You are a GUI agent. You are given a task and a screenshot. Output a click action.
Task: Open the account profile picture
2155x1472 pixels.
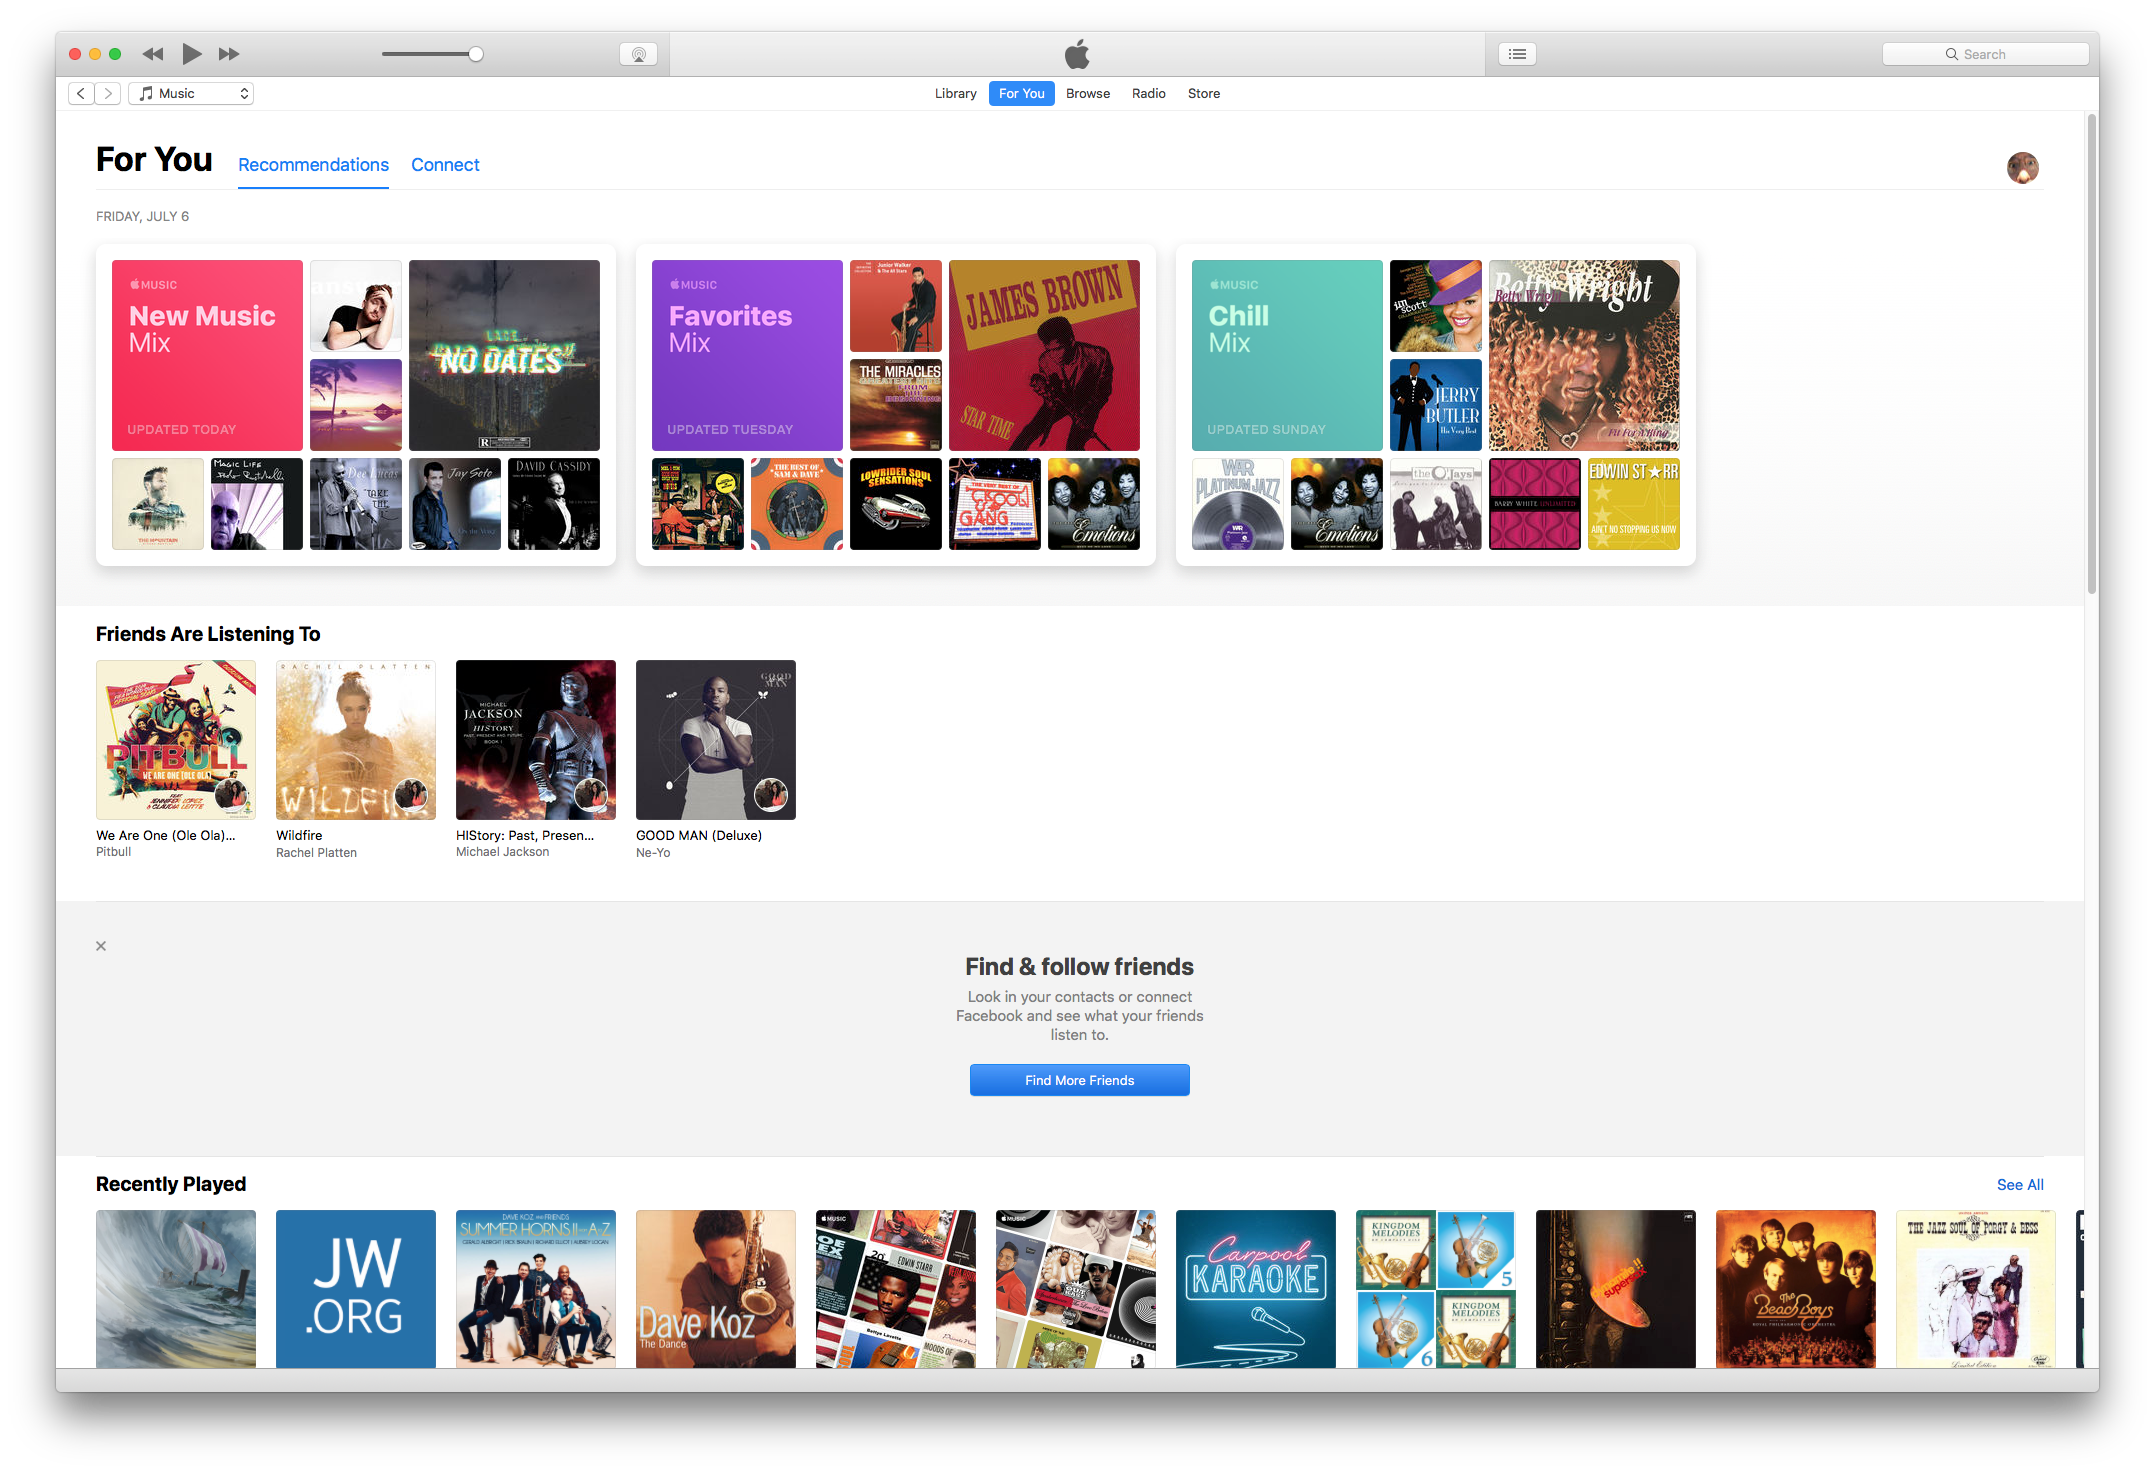pyautogui.click(x=2022, y=167)
